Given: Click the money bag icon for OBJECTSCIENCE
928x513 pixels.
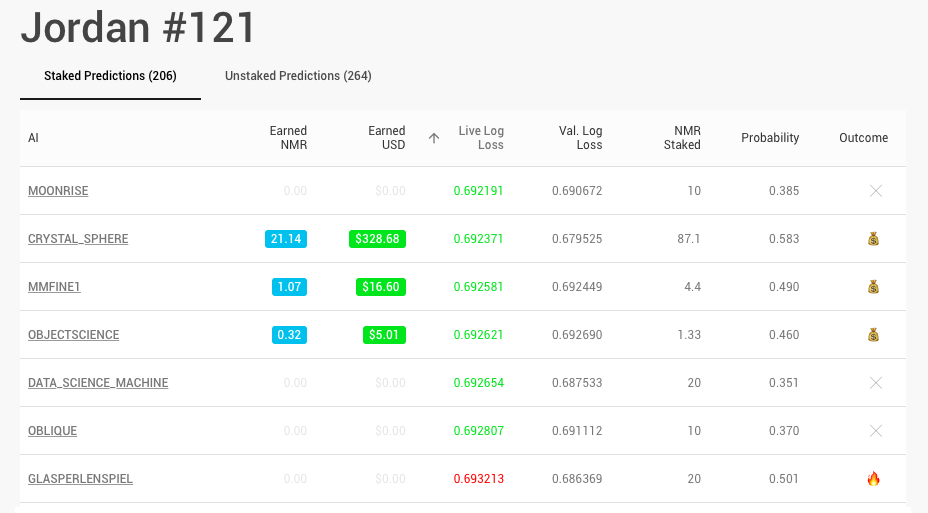Looking at the screenshot, I should (875, 335).
